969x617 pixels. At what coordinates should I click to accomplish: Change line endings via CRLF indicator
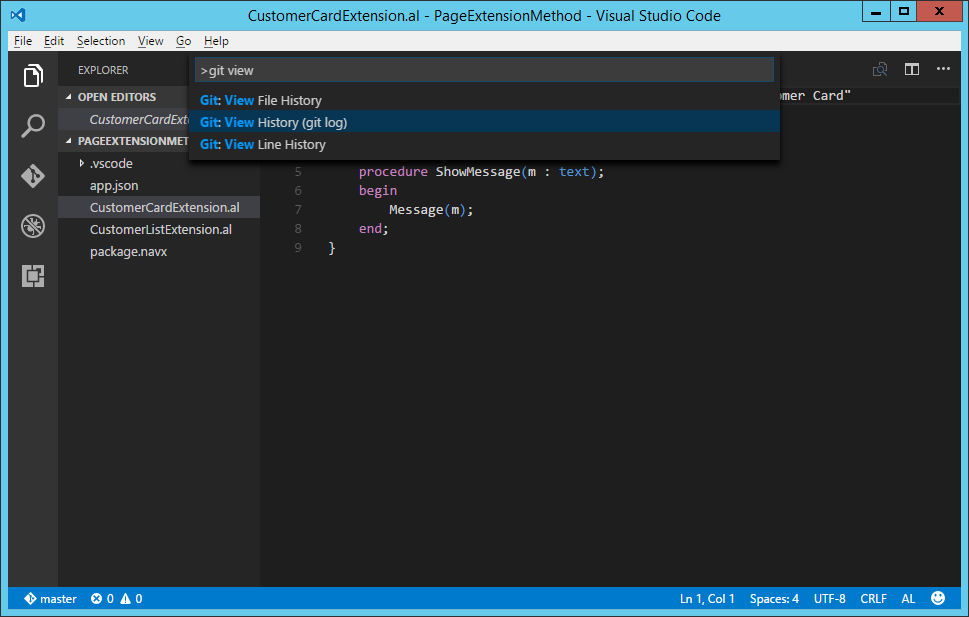coord(873,598)
